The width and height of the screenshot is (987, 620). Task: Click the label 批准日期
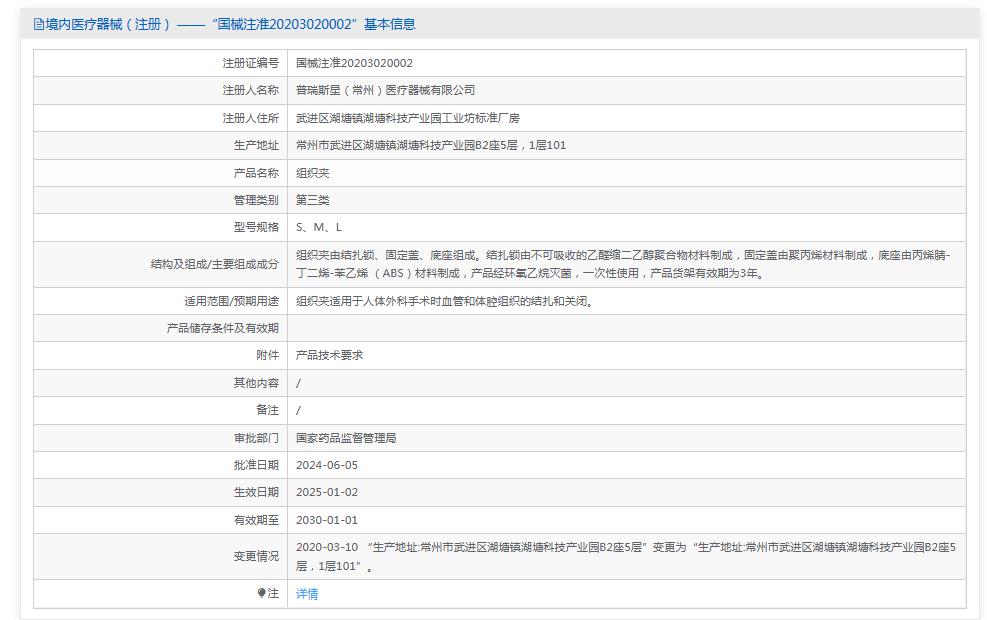pos(256,465)
